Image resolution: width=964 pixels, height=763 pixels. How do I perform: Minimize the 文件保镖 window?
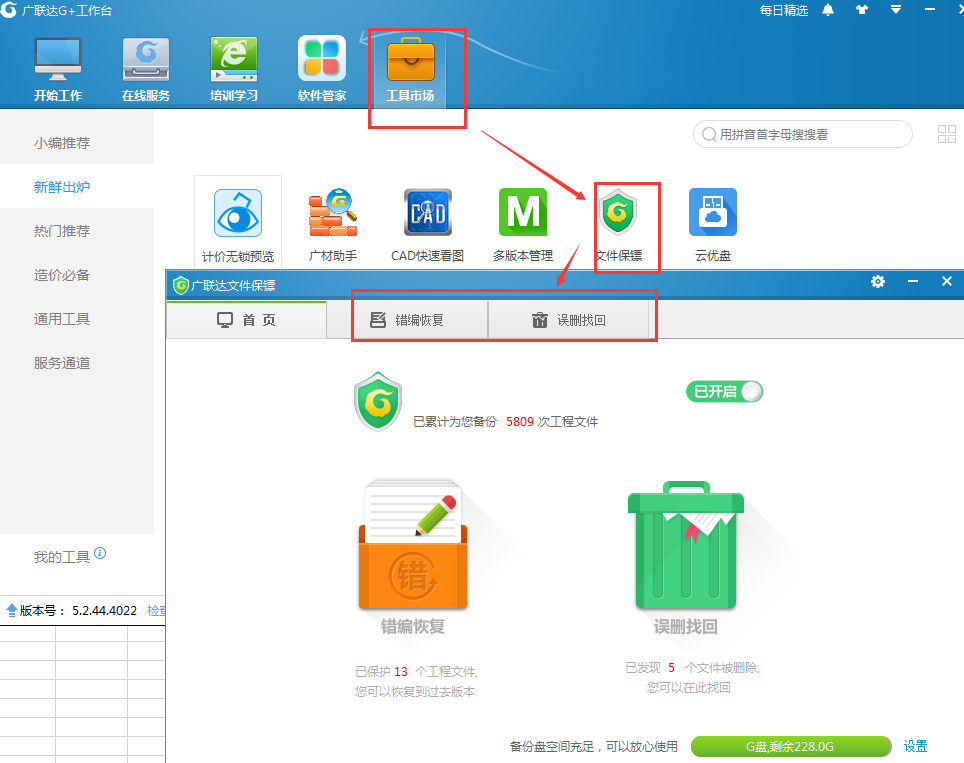[x=913, y=282]
